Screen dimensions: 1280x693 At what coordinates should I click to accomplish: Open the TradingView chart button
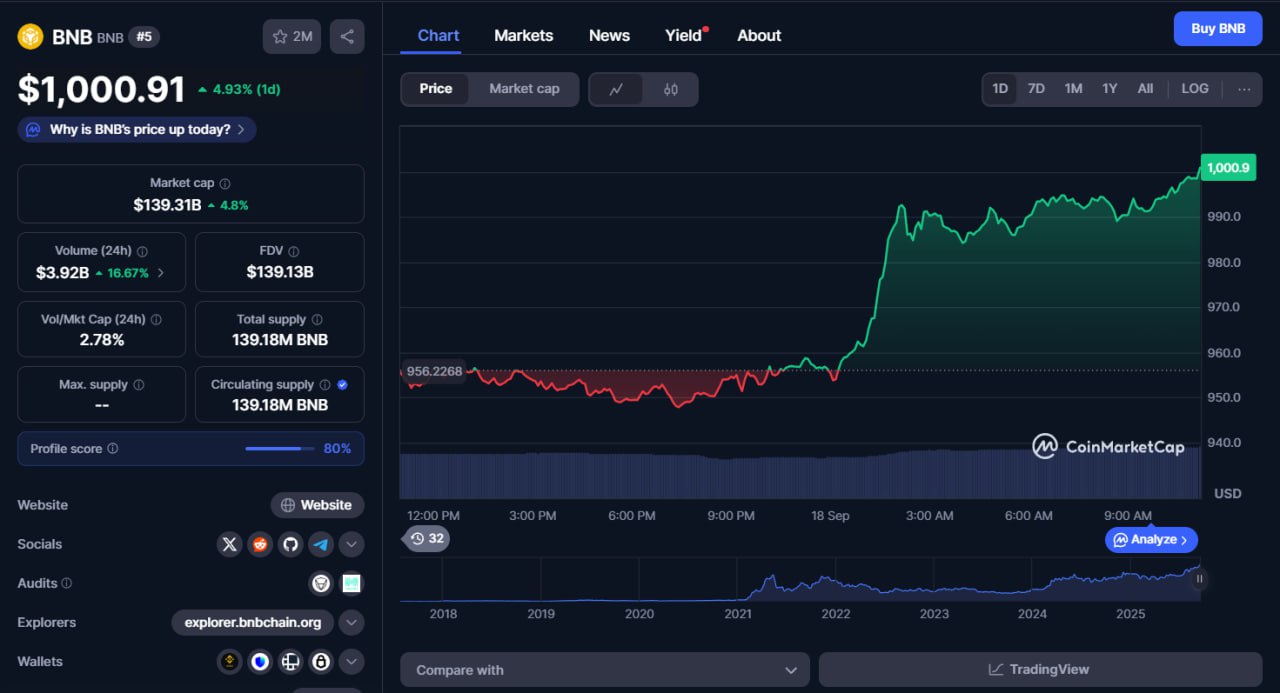point(1040,670)
